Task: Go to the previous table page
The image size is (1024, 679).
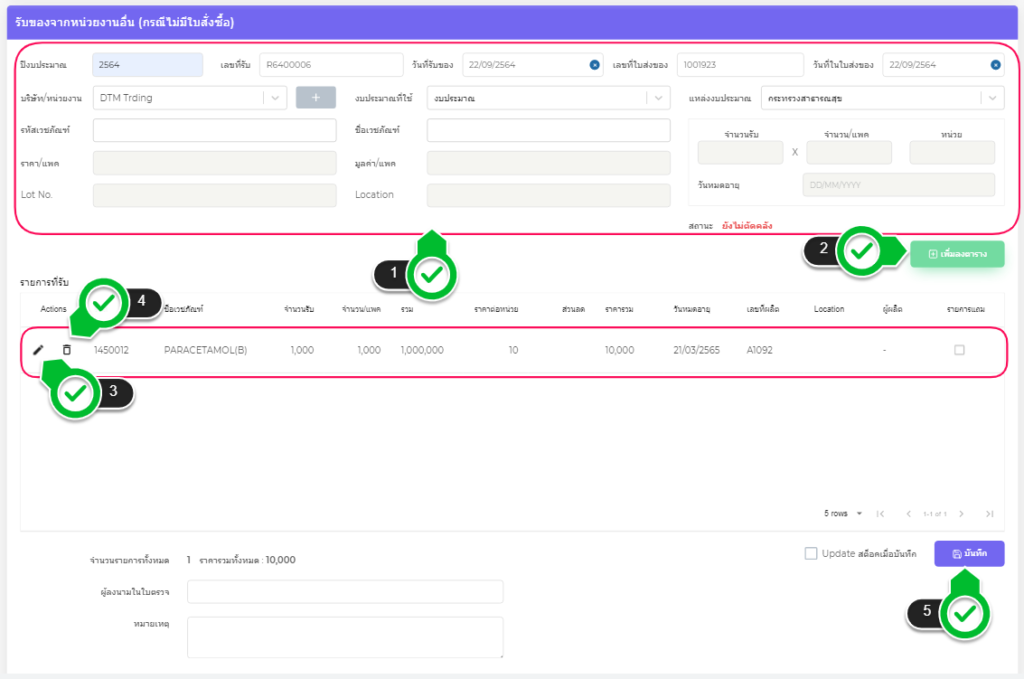Action: (908, 513)
